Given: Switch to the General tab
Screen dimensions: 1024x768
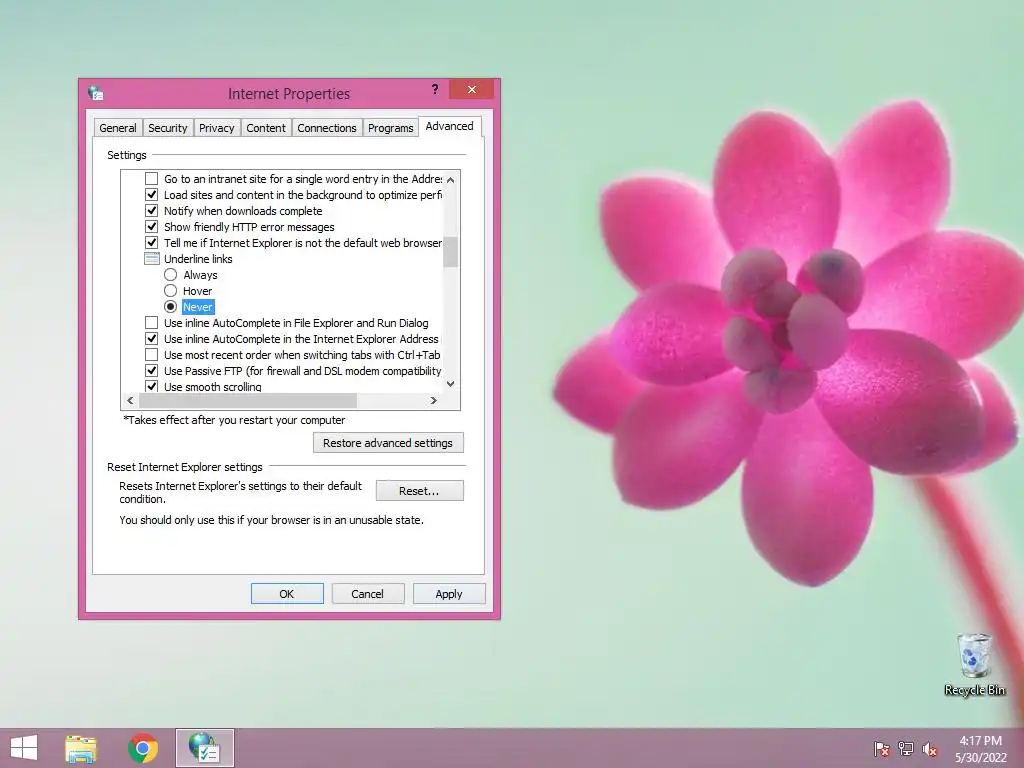Looking at the screenshot, I should (x=118, y=128).
